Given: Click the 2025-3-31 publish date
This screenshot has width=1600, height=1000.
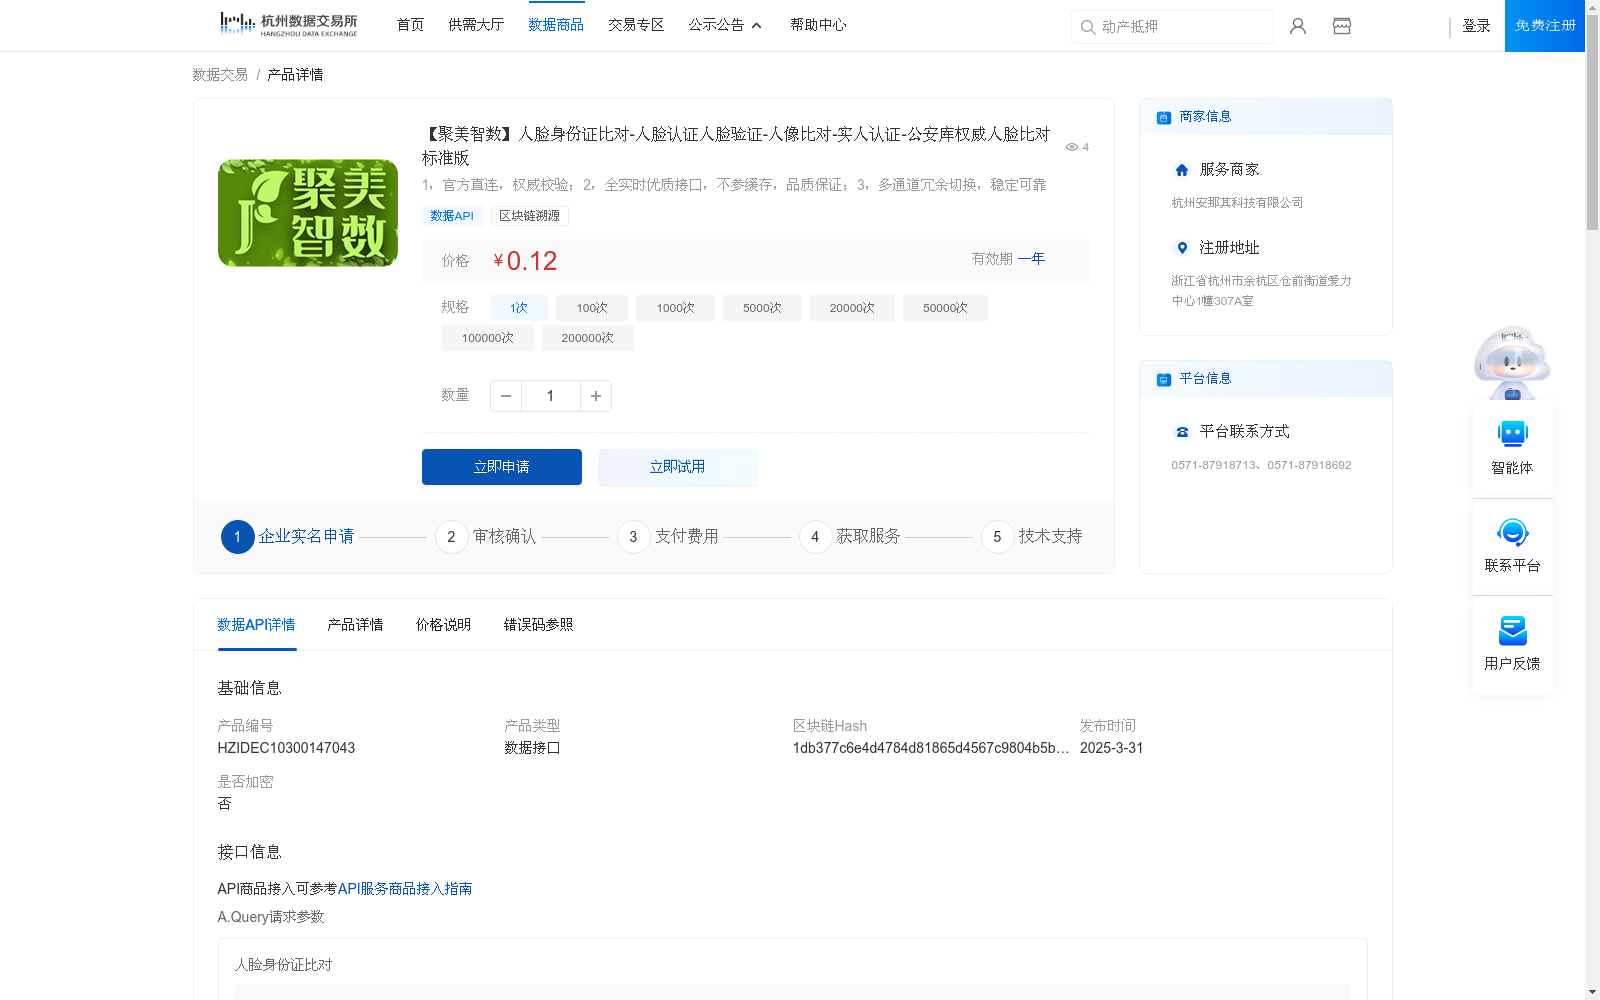Looking at the screenshot, I should click(1111, 748).
